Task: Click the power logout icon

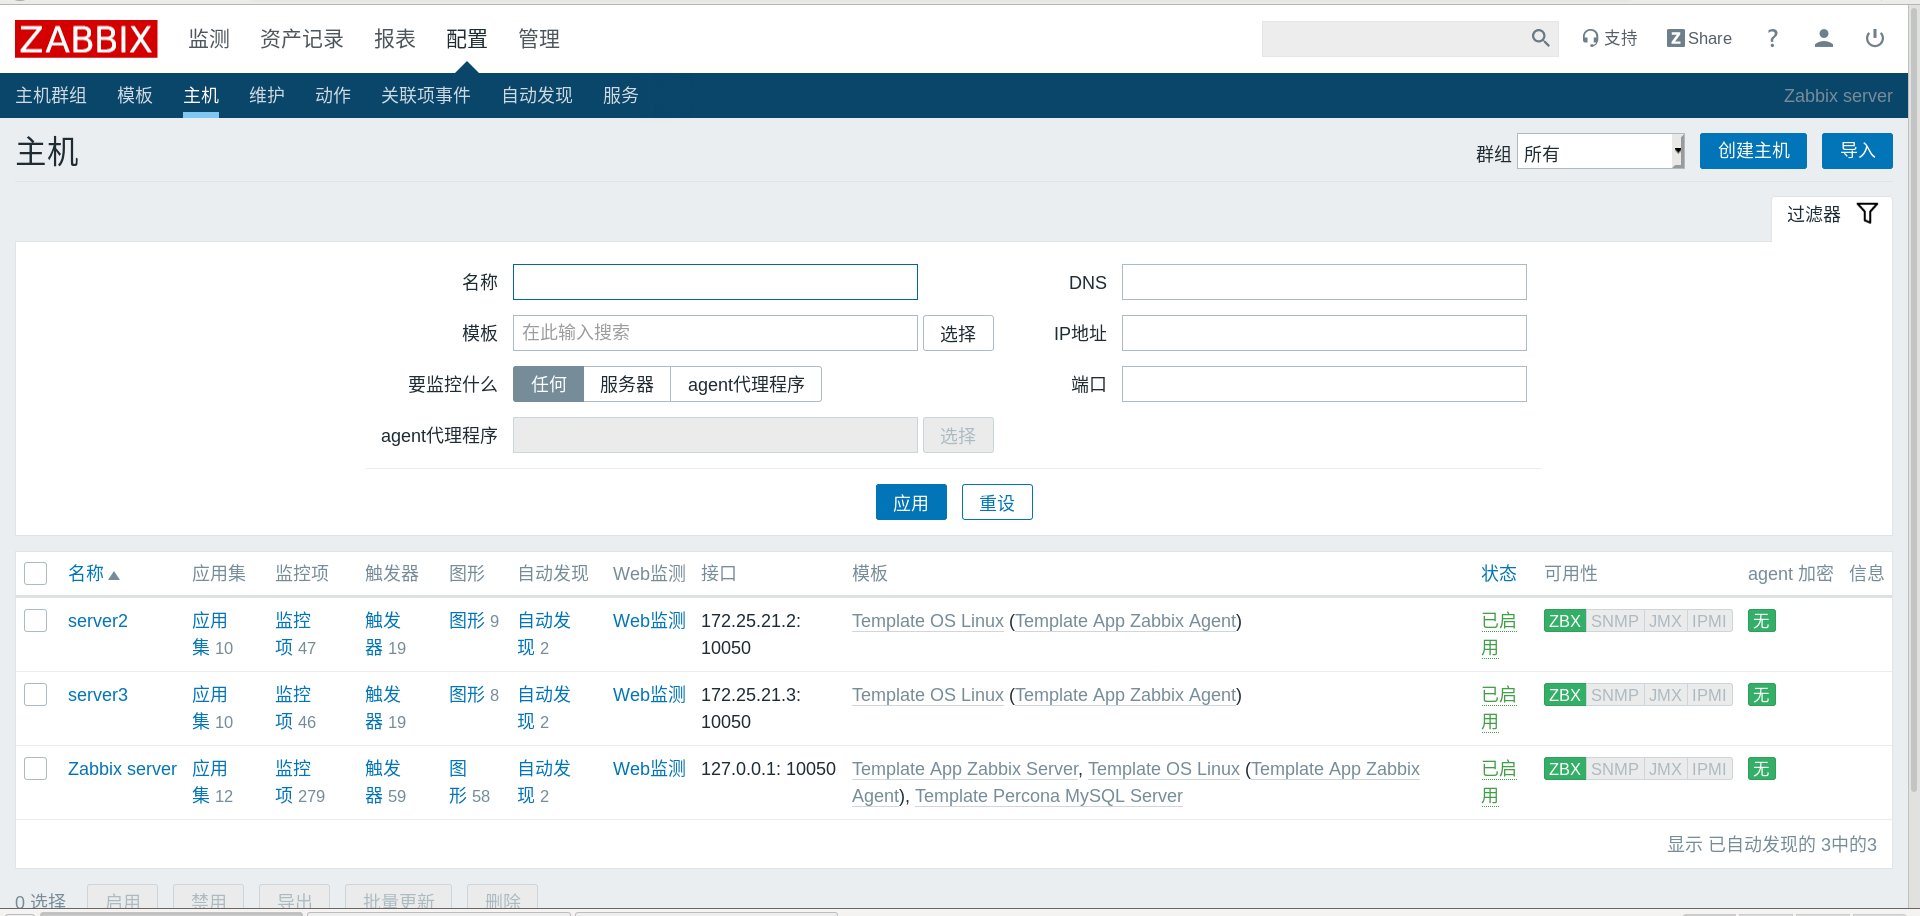Action: 1875,38
